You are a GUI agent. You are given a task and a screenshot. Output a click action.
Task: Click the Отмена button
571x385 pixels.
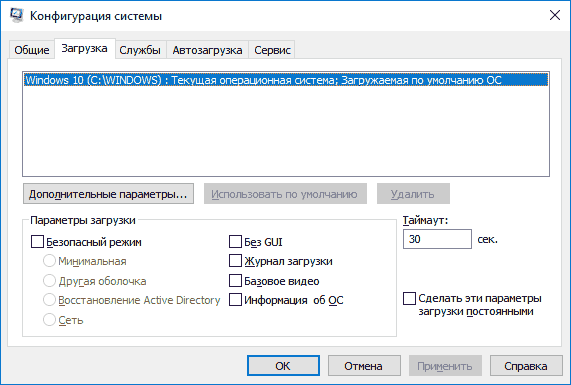(364, 366)
